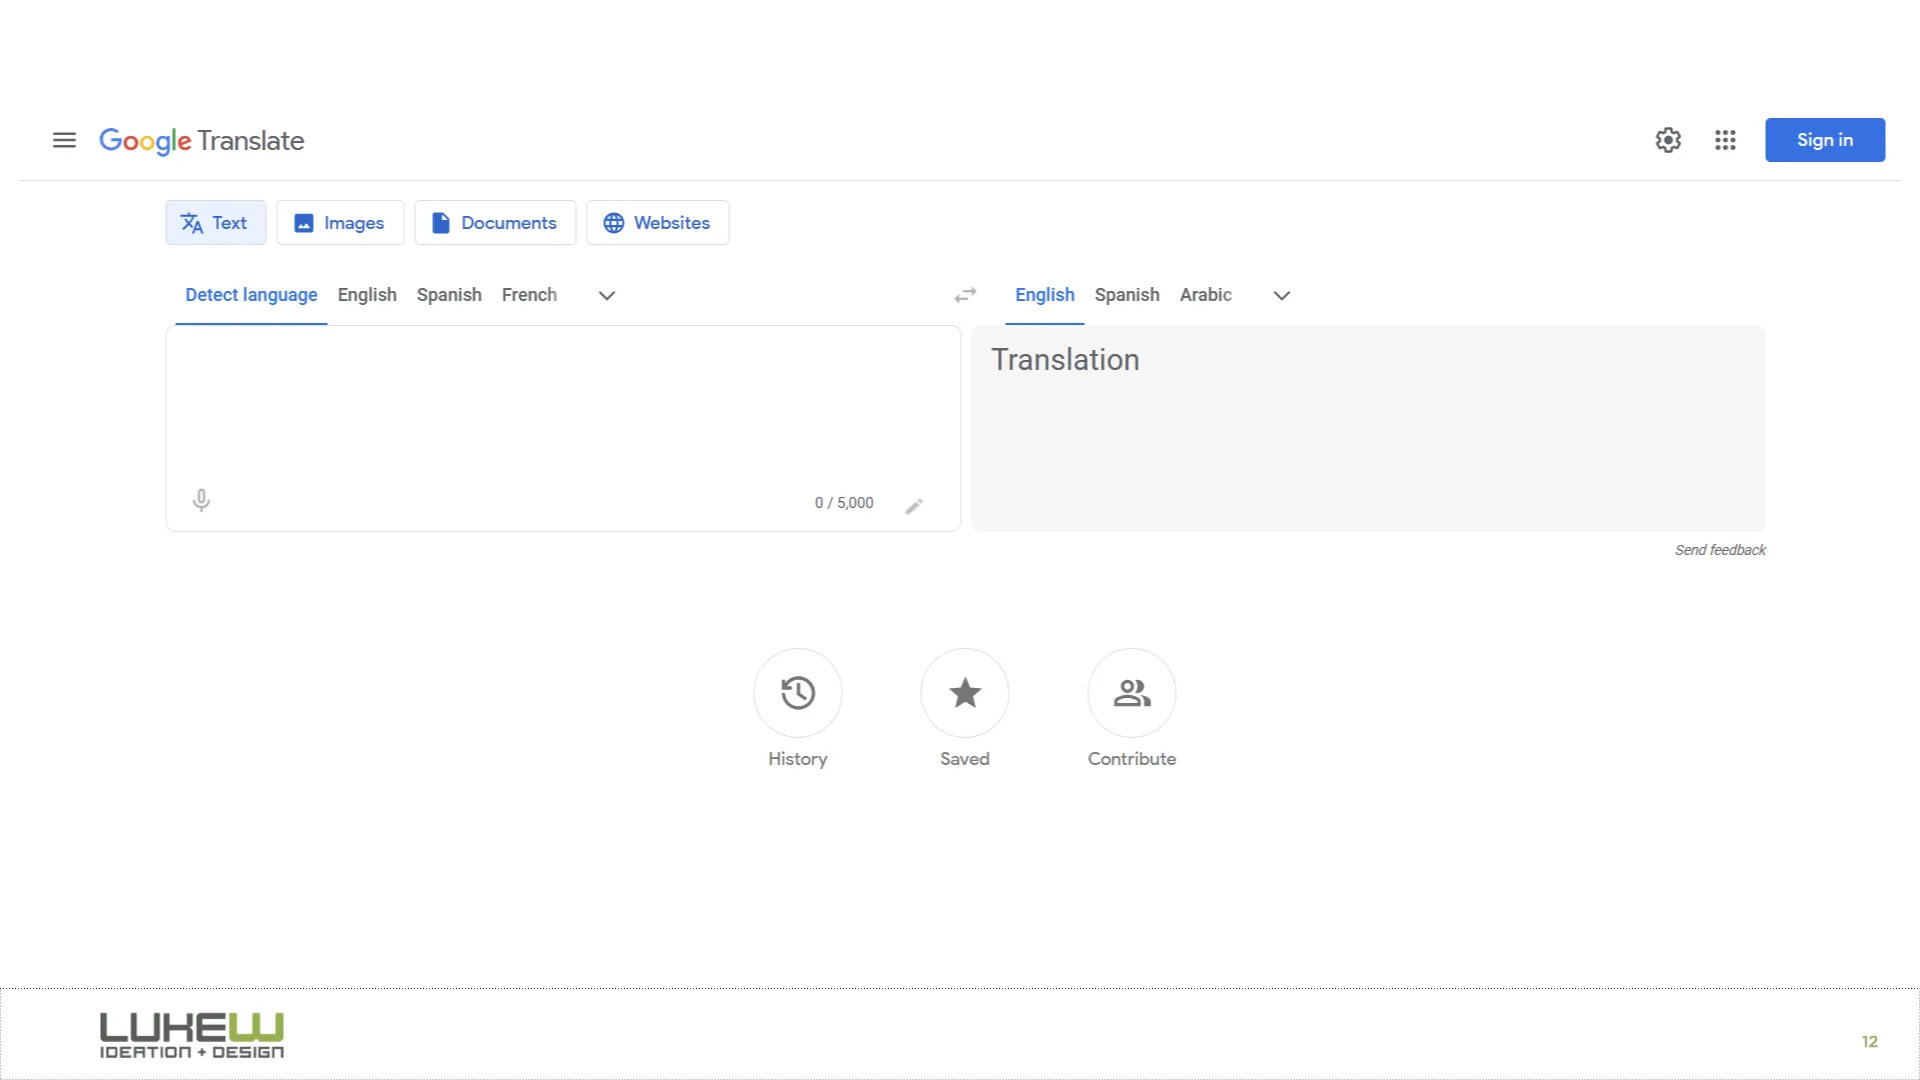This screenshot has height=1080, width=1920.
Task: Open the Images translation mode
Action: pos(340,222)
